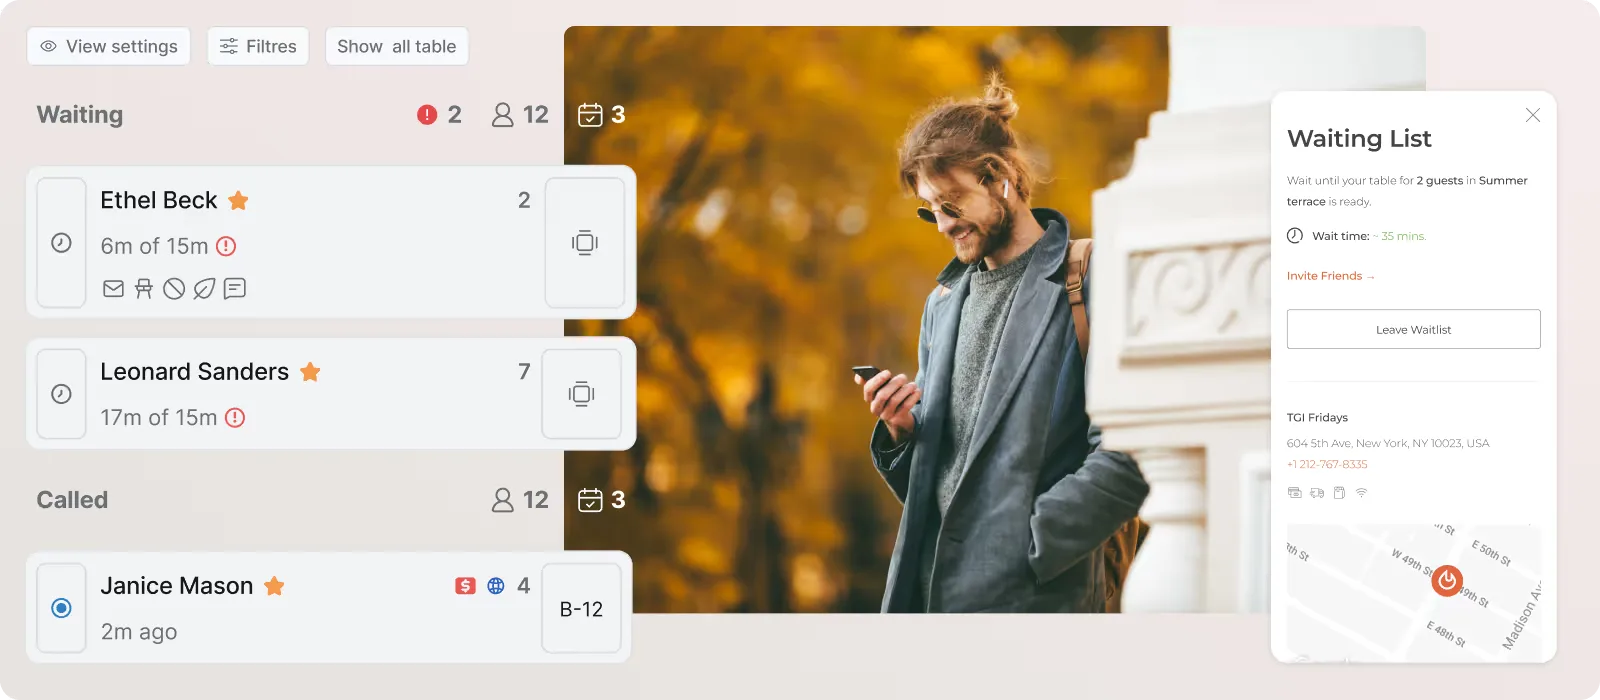Click the '2m ago' called time
1600x700 pixels.
point(139,632)
